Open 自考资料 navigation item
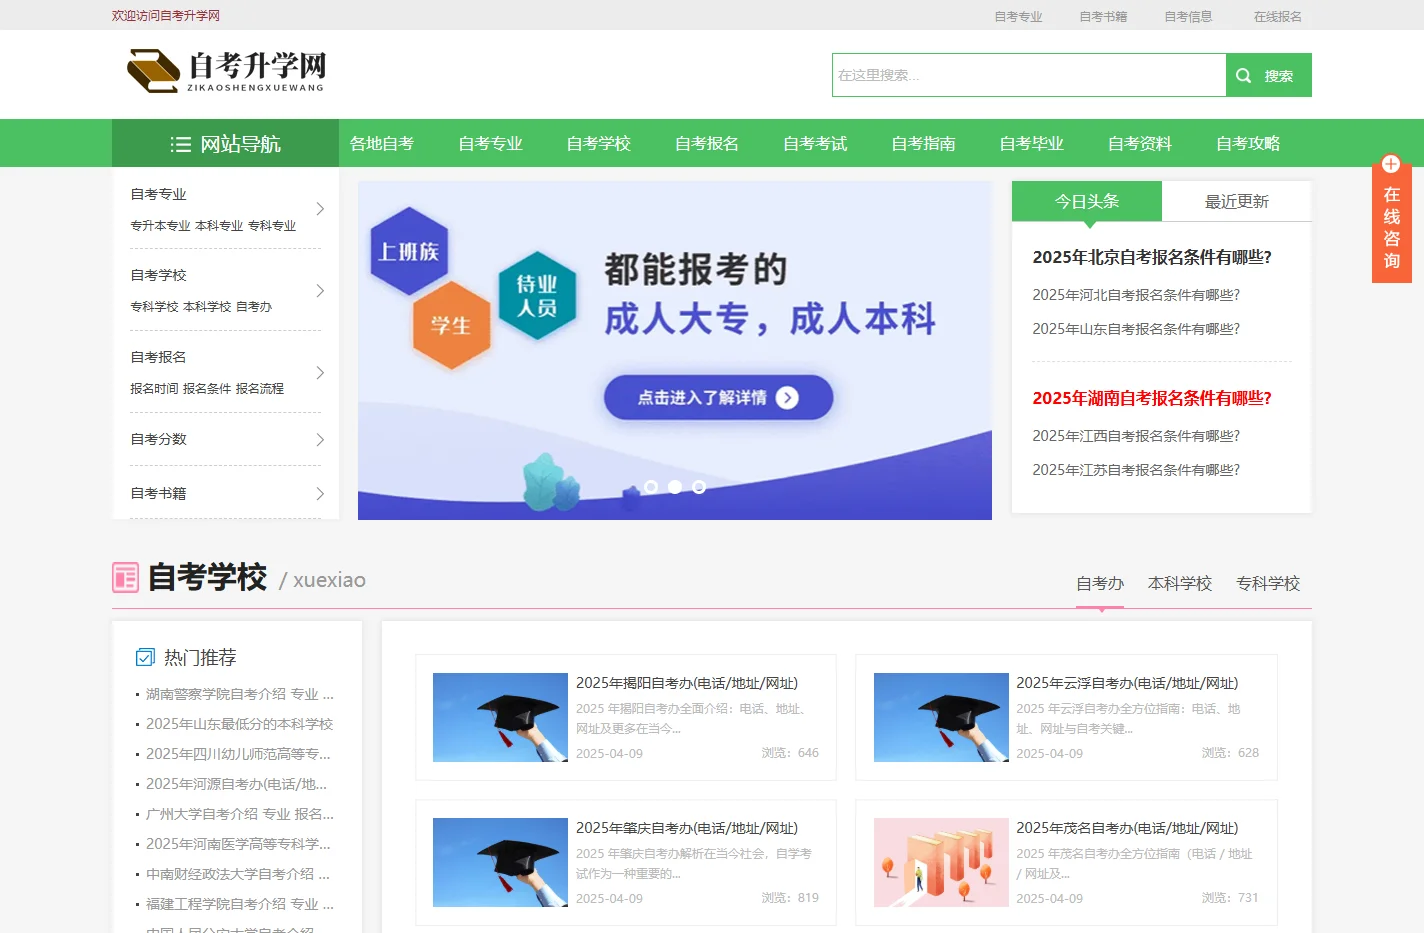This screenshot has width=1424, height=933. coord(1140,143)
